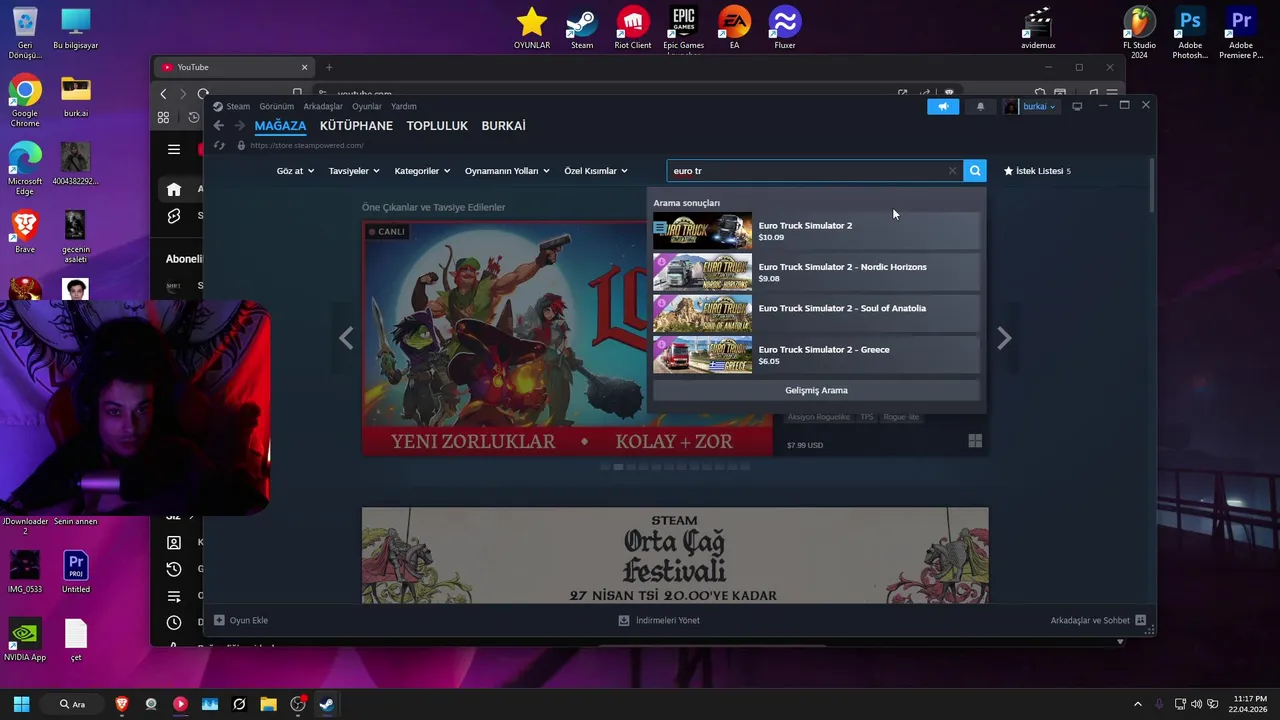Click YouTube tab in background browser
This screenshot has height=720, width=1280.
coord(232,67)
